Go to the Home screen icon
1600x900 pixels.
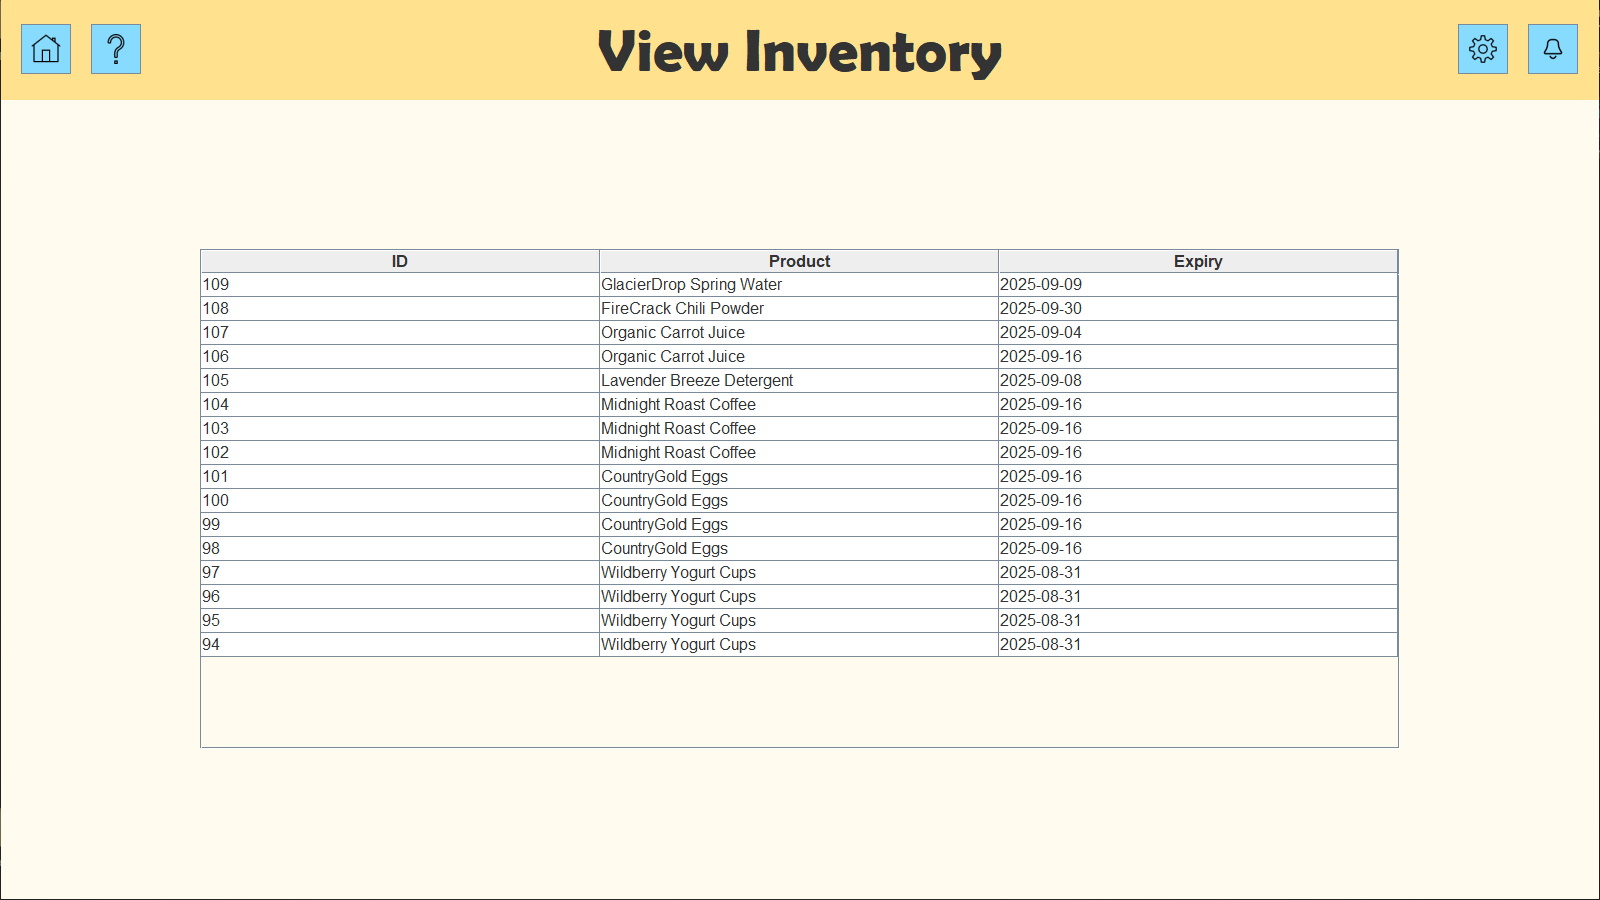(x=46, y=49)
